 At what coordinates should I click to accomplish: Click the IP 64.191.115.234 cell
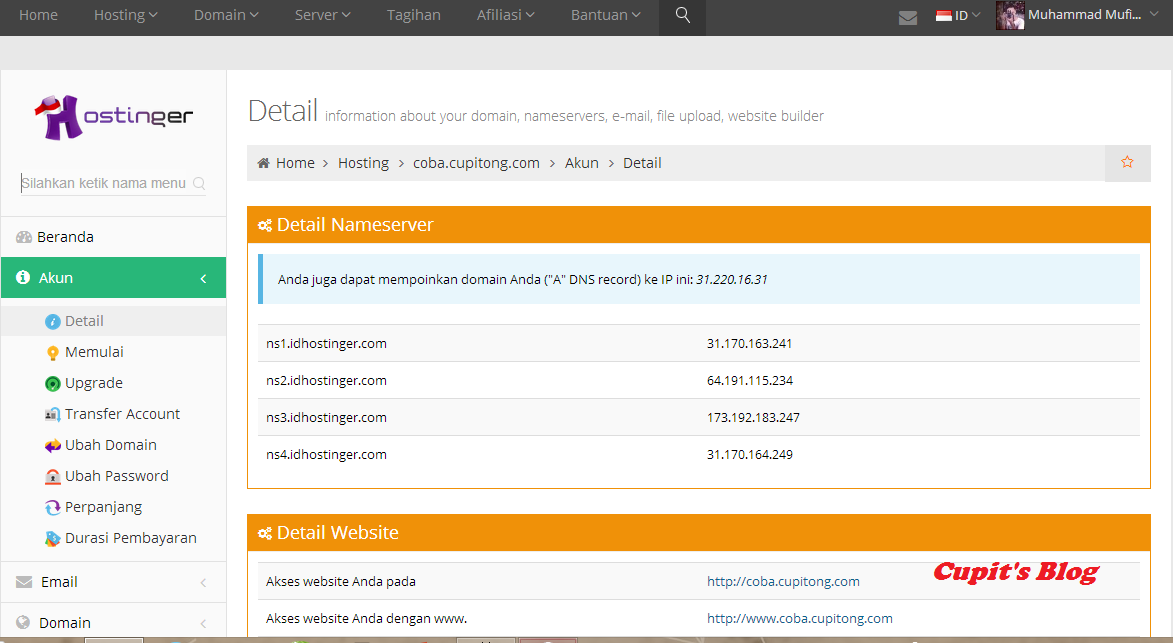click(x=750, y=381)
